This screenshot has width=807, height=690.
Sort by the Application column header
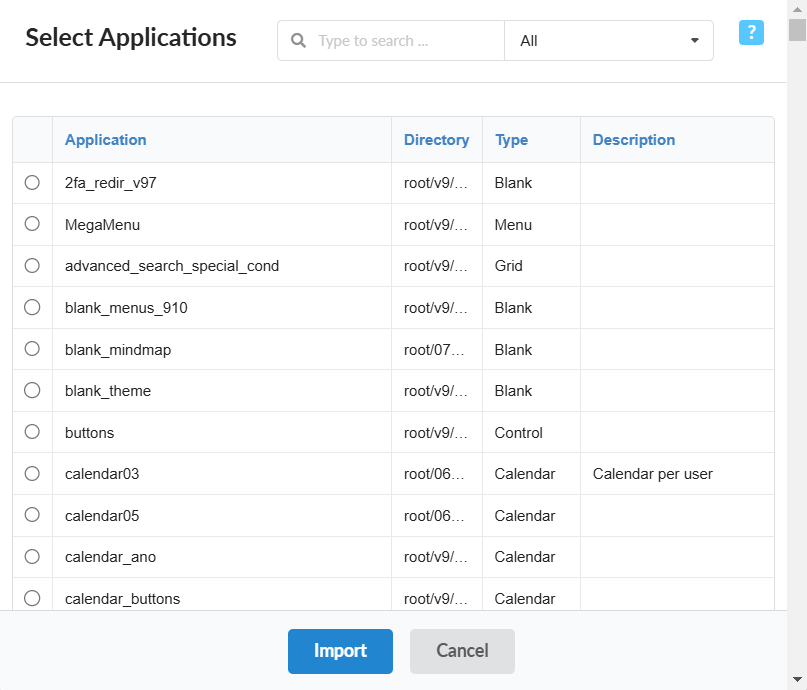105,140
